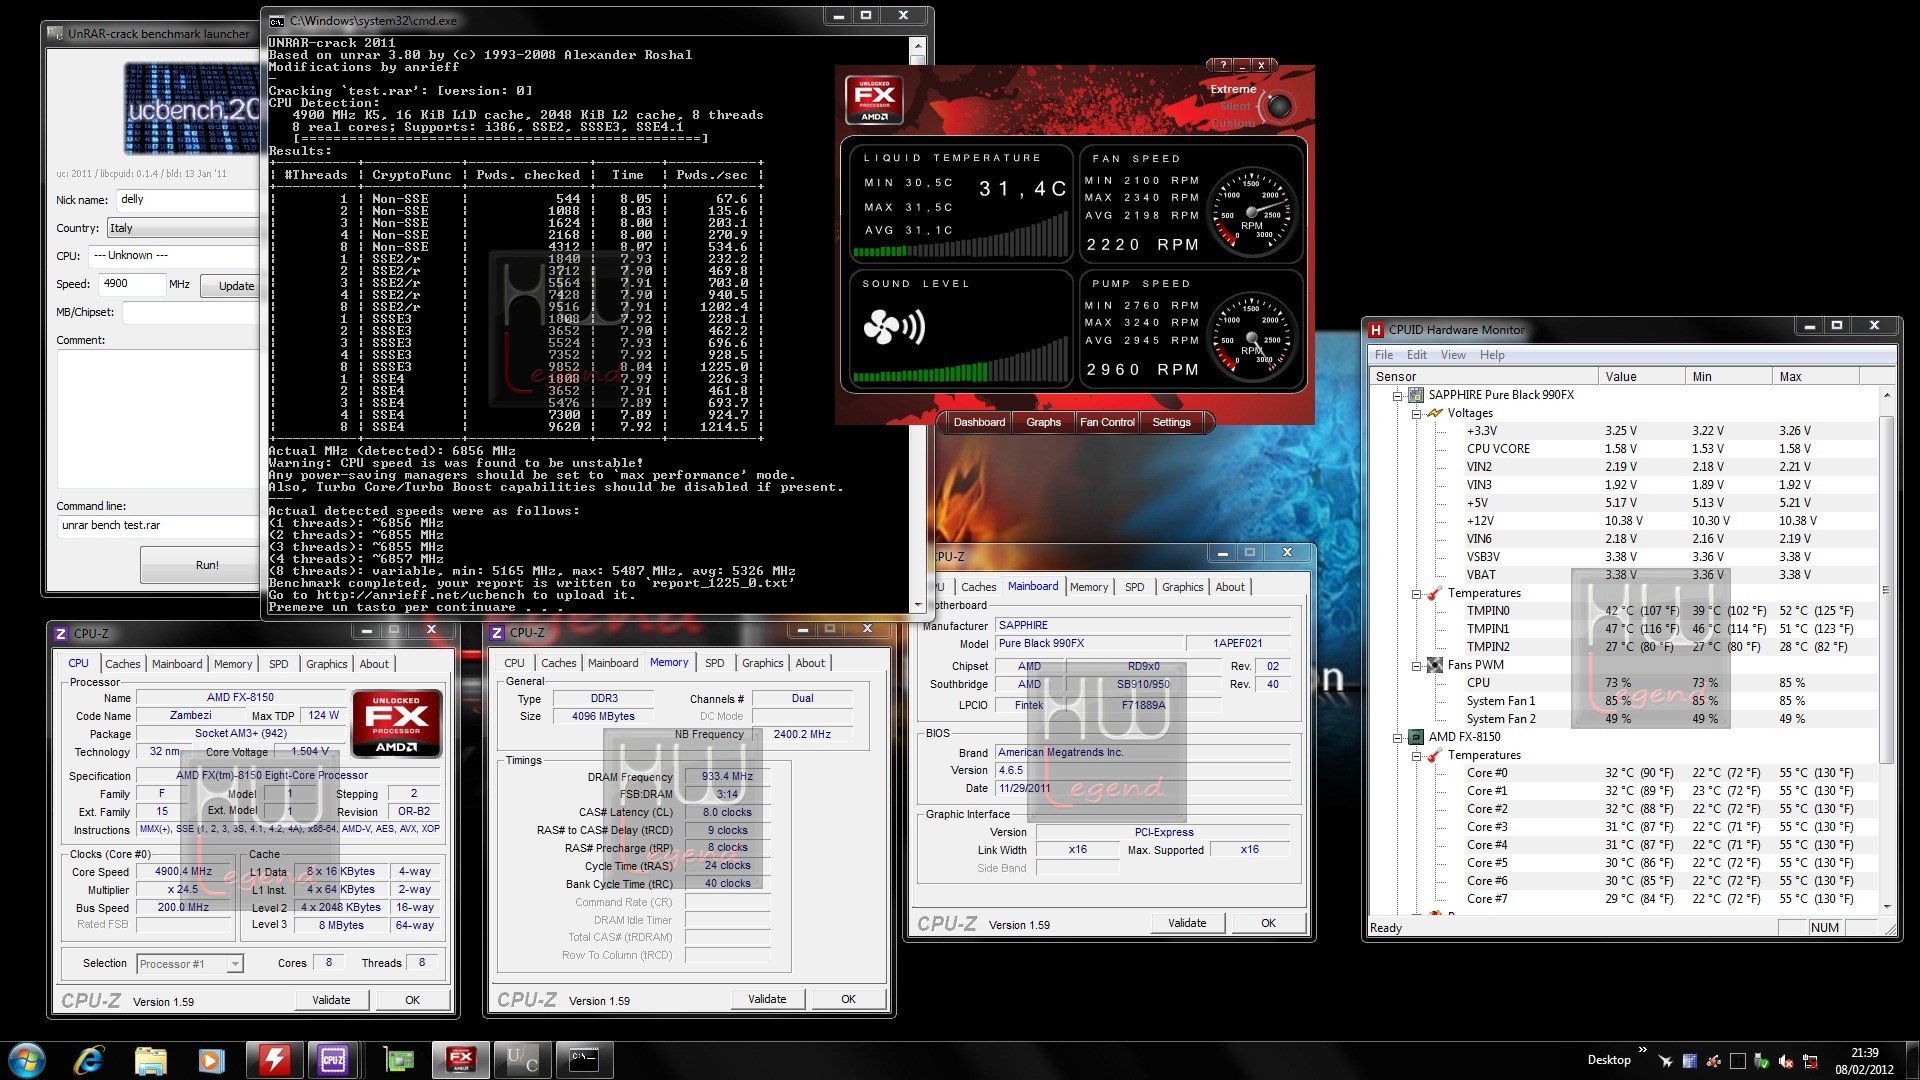Open SPD tab in CPU-Z Memory window
Viewport: 1920px width, 1080px height.
[x=715, y=663]
